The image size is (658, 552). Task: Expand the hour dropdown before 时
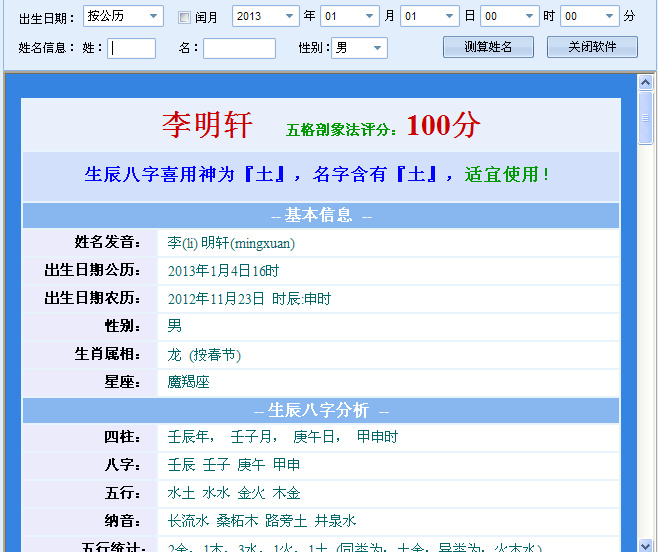pos(509,16)
